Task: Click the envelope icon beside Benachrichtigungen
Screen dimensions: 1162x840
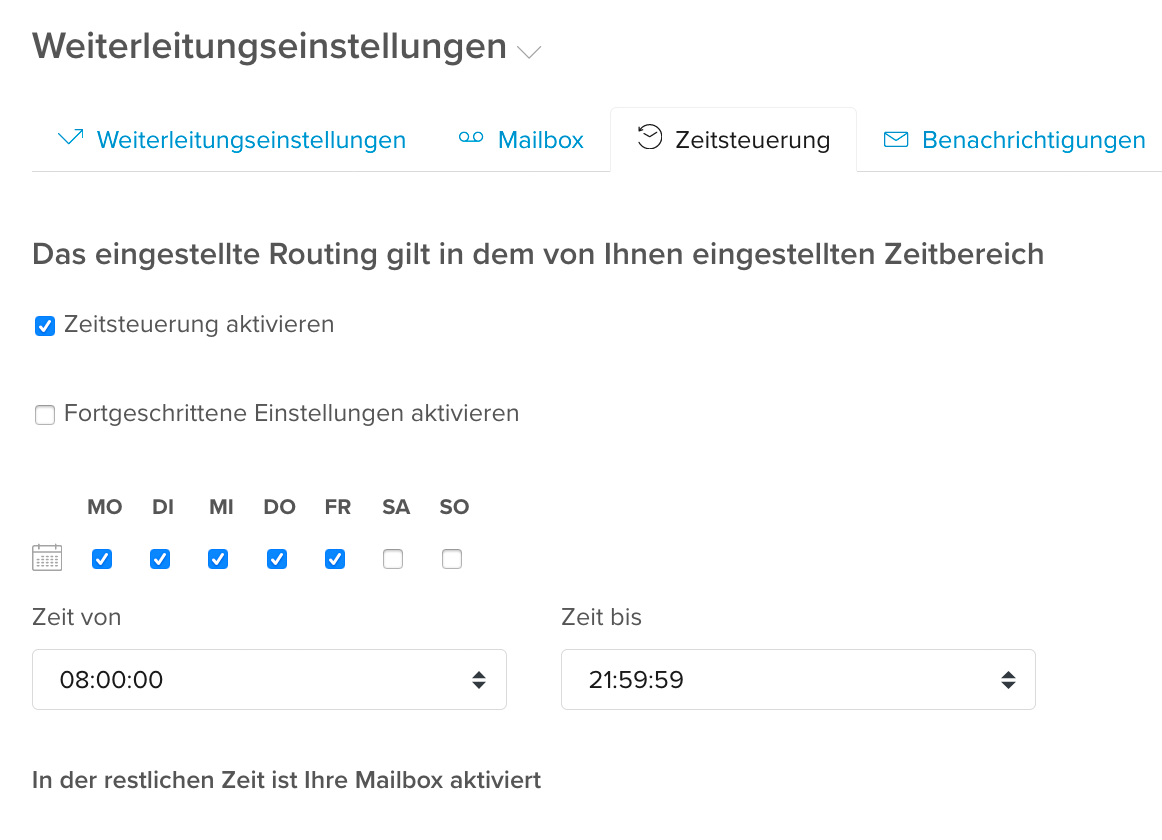Action: click(x=896, y=139)
